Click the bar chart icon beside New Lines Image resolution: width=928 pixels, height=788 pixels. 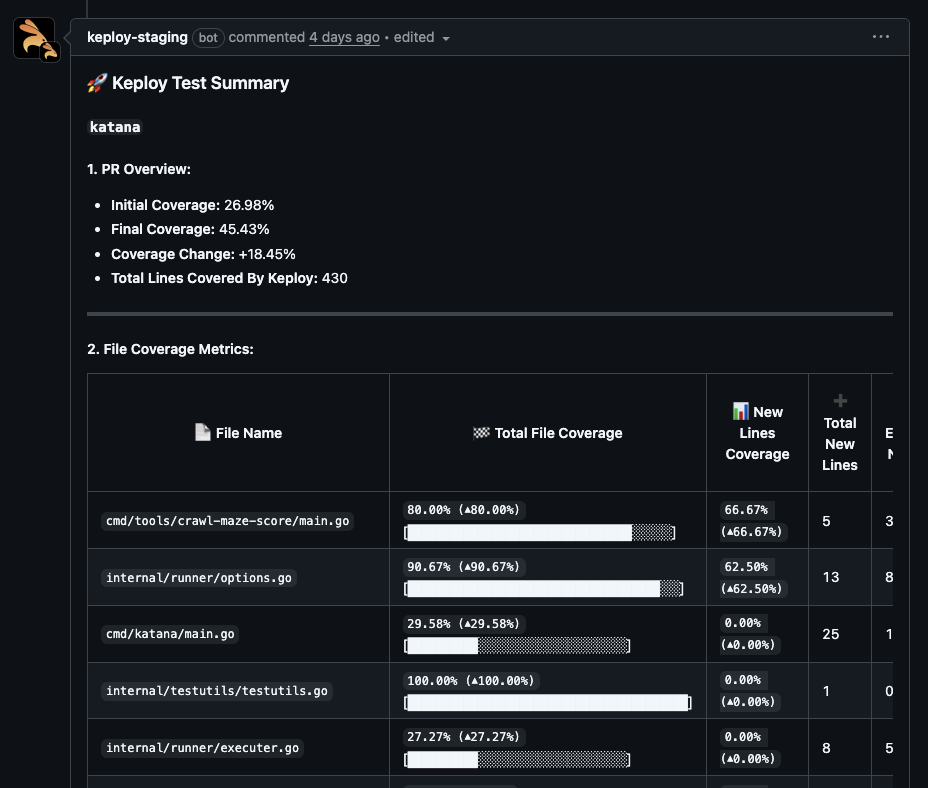(740, 411)
